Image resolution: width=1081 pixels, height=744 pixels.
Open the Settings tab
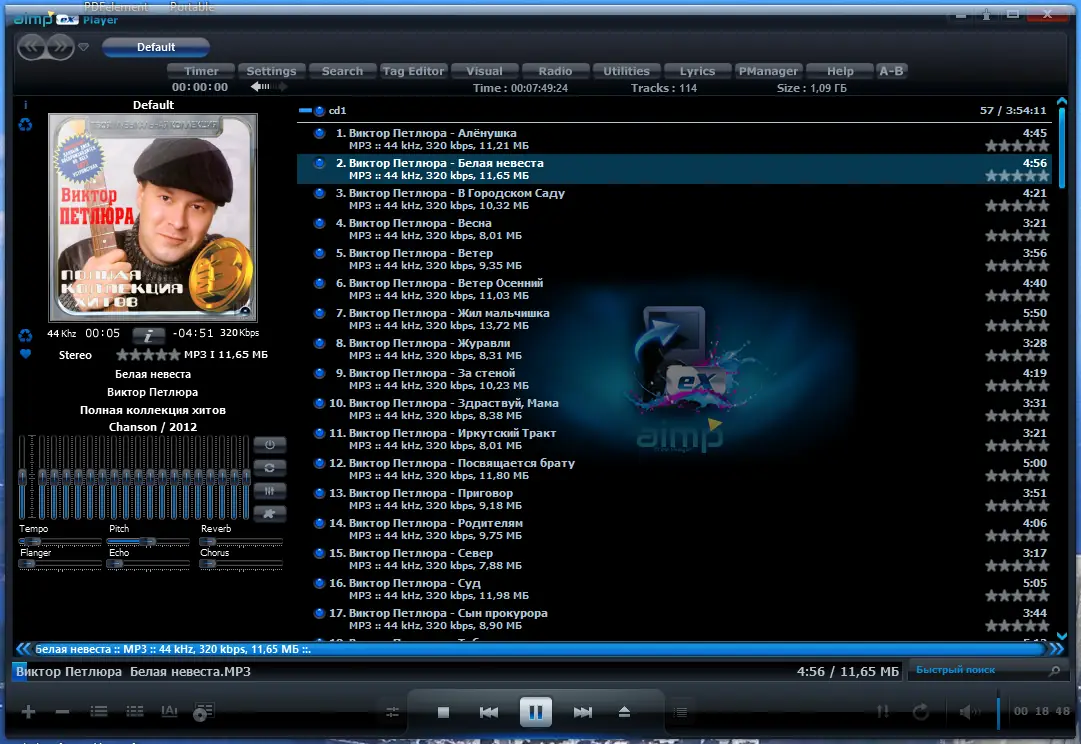pos(271,71)
